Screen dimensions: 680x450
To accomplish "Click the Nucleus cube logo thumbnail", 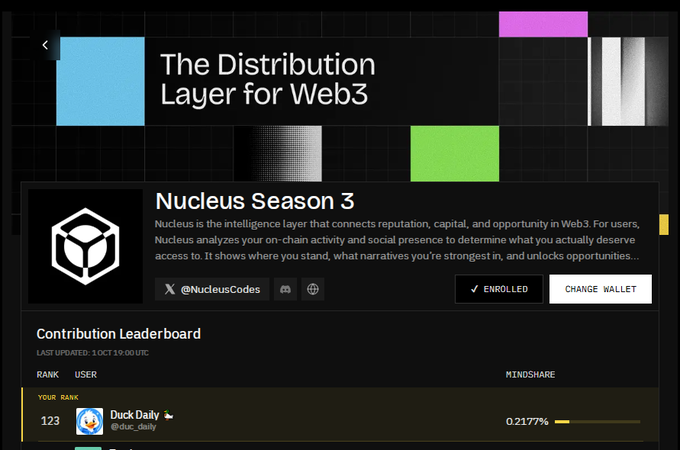I will click(x=85, y=246).
